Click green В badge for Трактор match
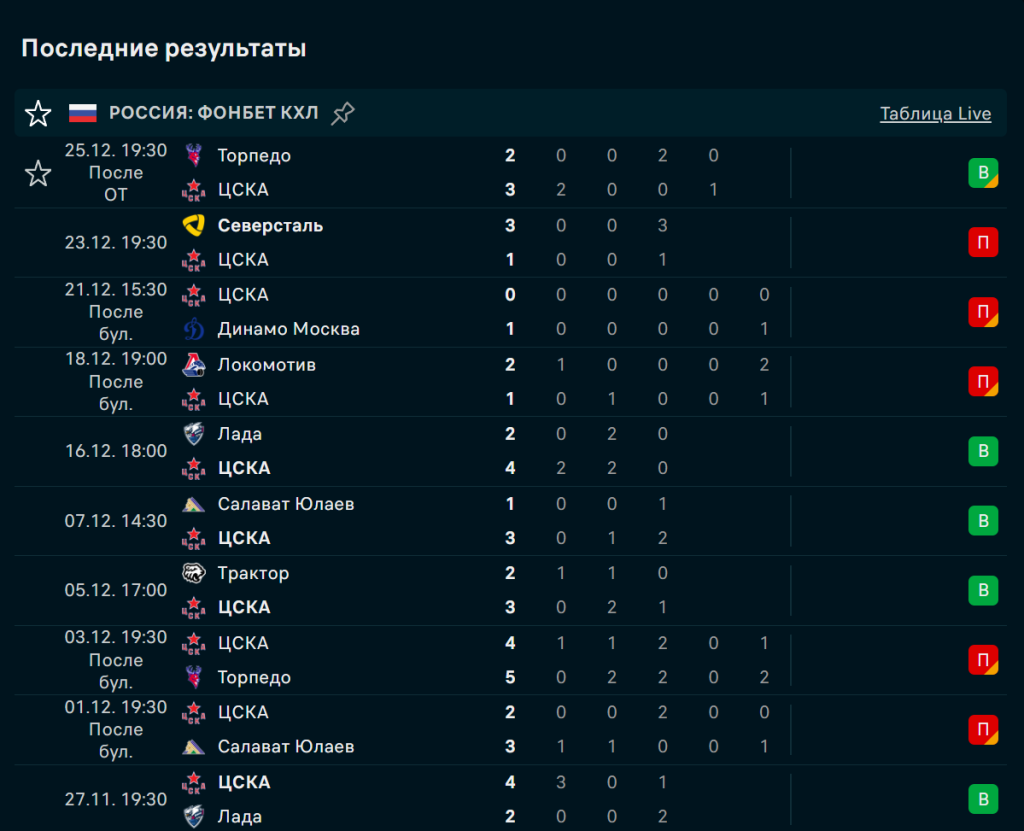 pyautogui.click(x=983, y=591)
